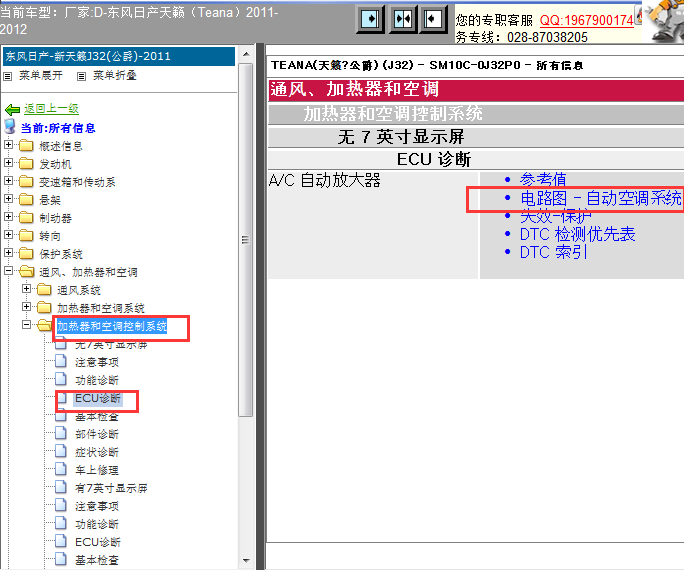
Task: Click the expand-right-panel arrow icon
Action: pos(370,19)
